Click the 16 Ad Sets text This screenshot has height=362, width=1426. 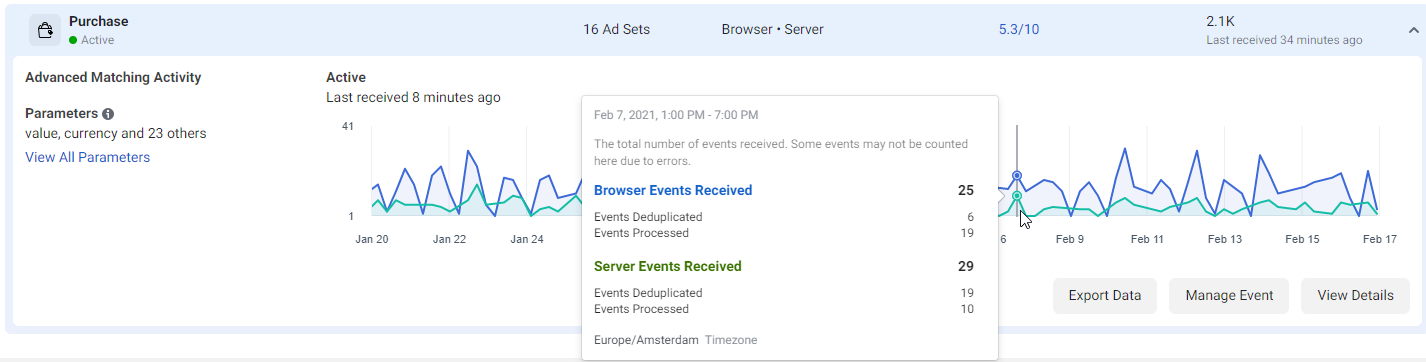617,29
